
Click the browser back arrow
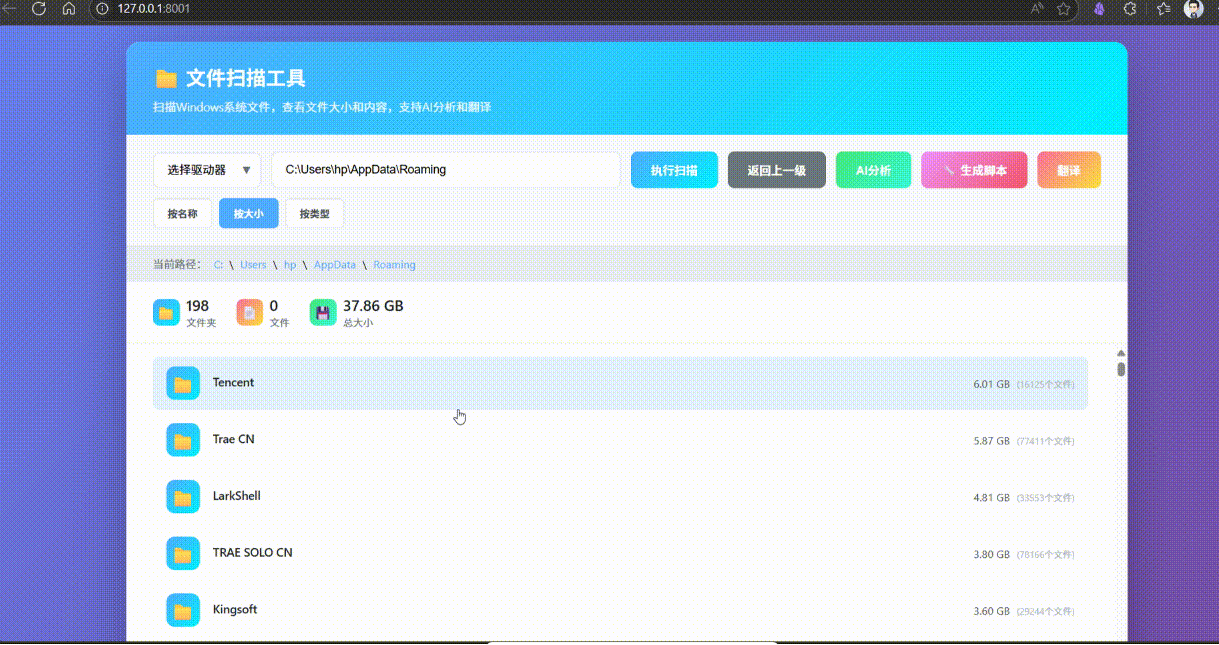tap(8, 8)
